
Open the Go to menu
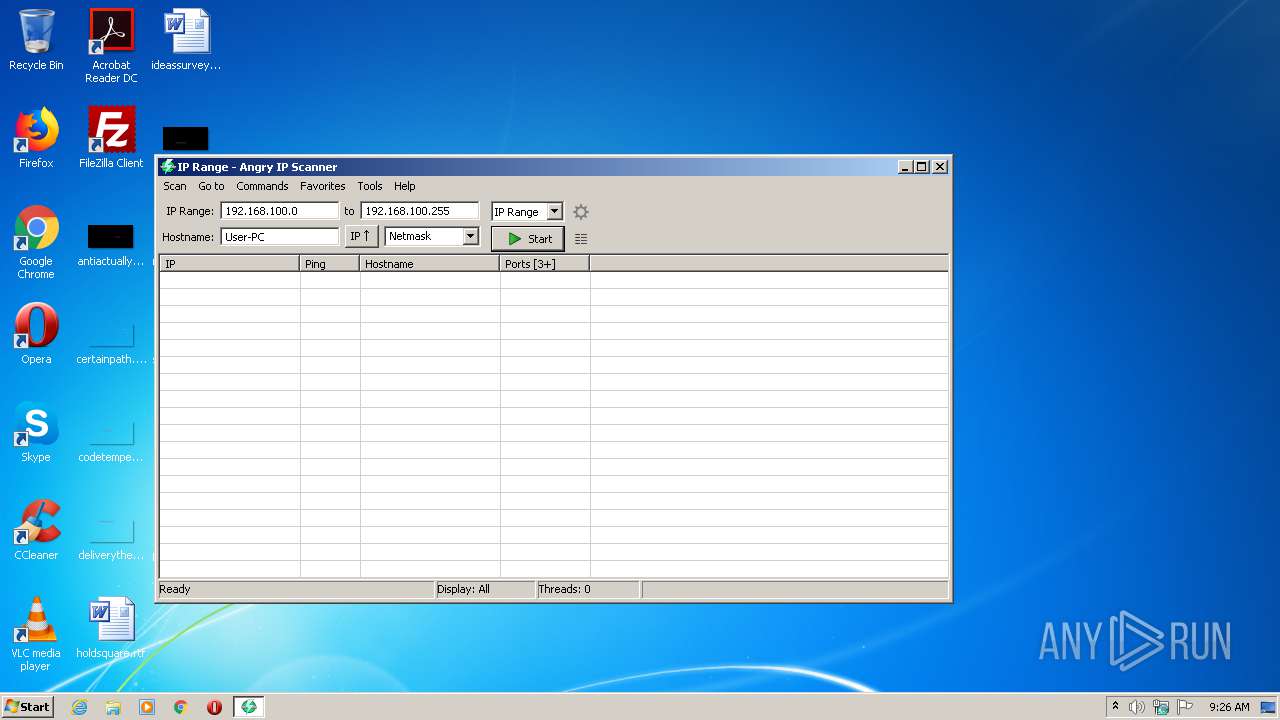coord(211,186)
